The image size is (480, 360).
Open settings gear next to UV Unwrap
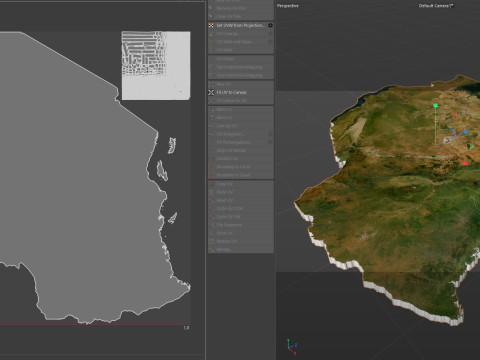click(270, 34)
